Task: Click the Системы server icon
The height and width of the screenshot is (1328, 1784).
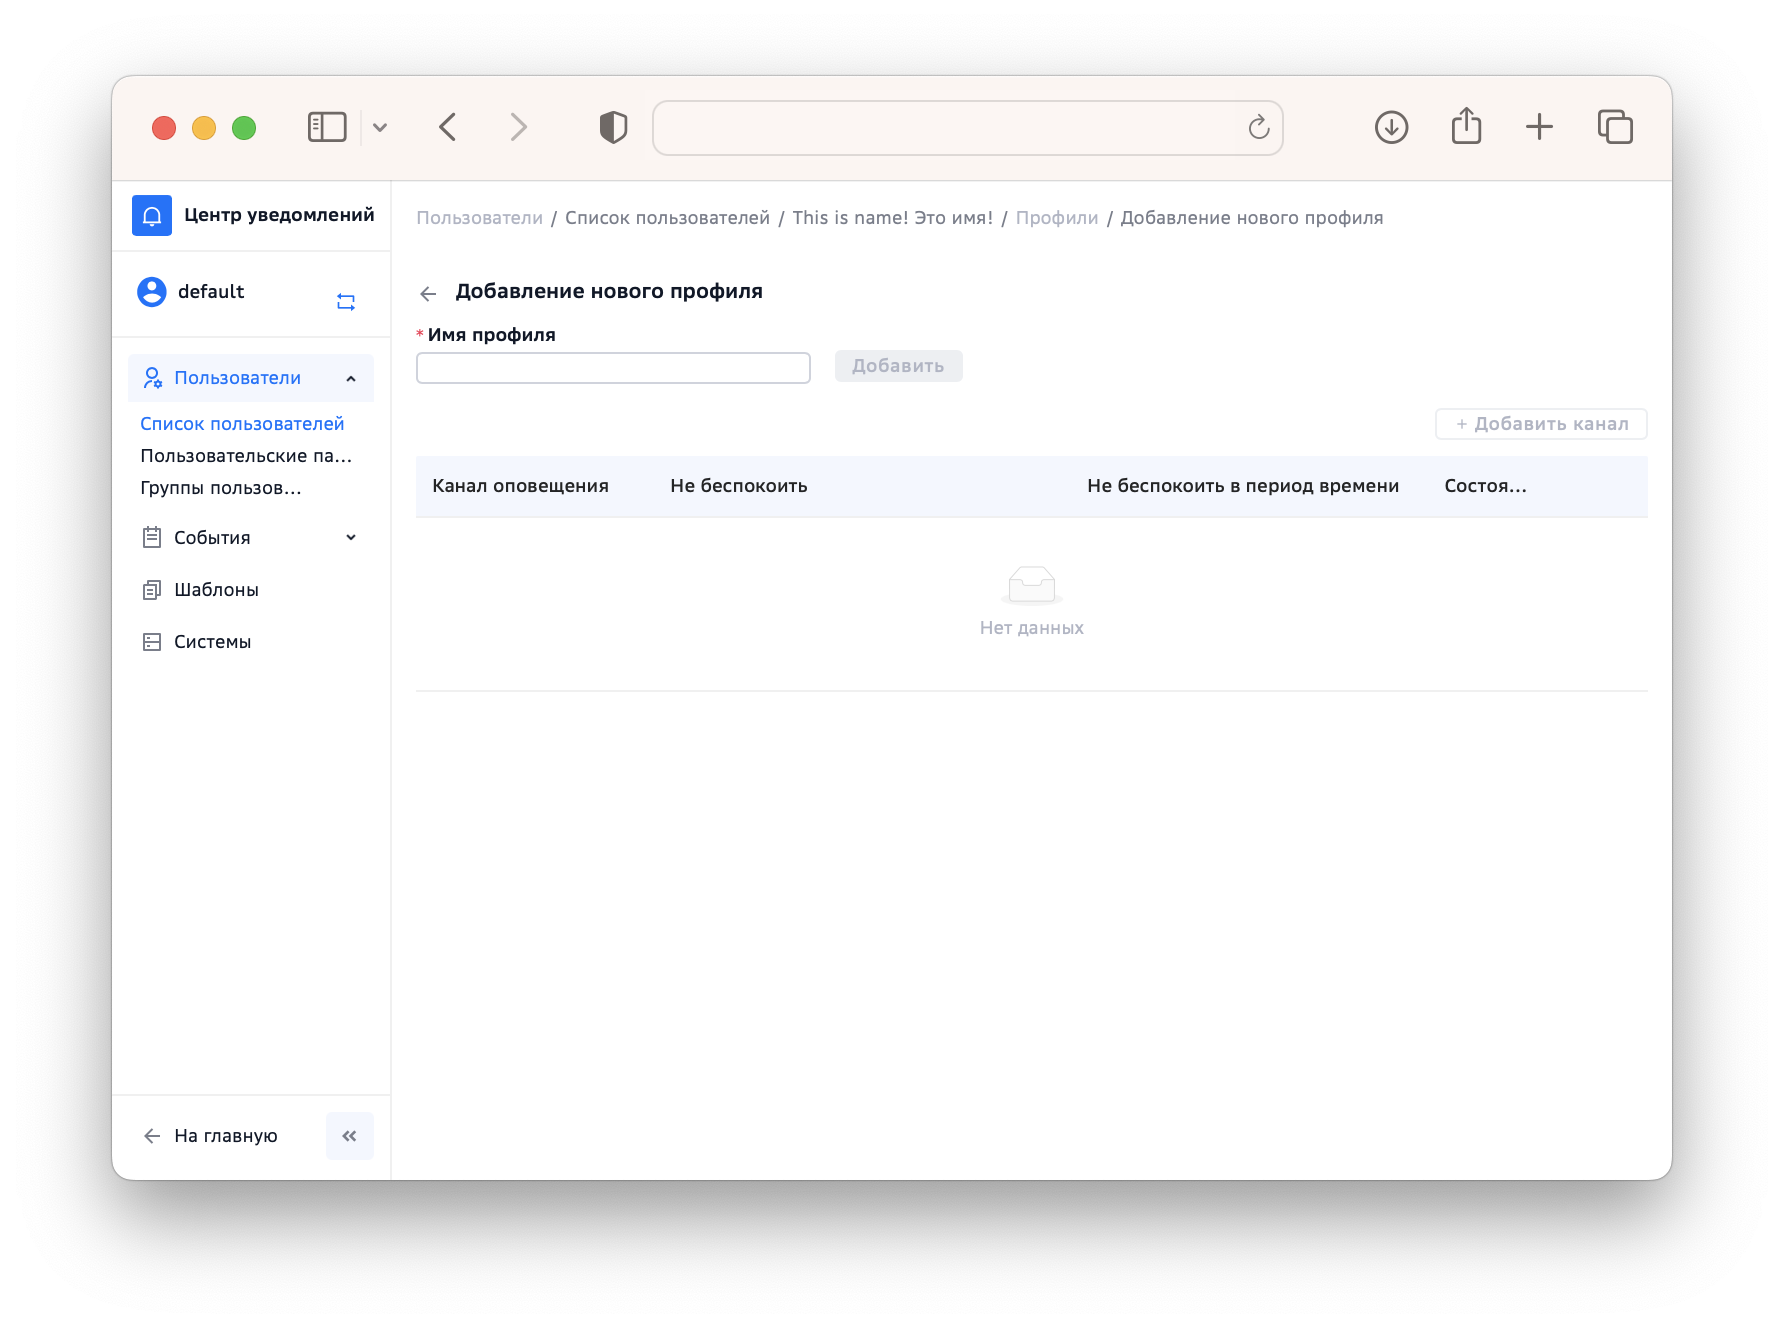Action: [x=152, y=642]
